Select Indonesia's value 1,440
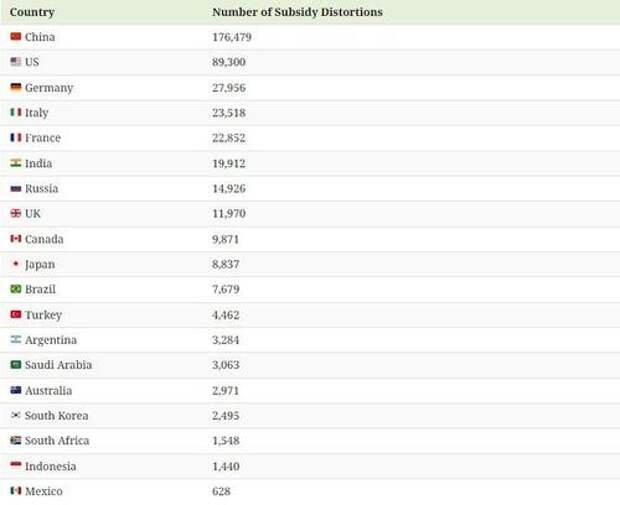The width and height of the screenshot is (620, 505). pyautogui.click(x=226, y=466)
